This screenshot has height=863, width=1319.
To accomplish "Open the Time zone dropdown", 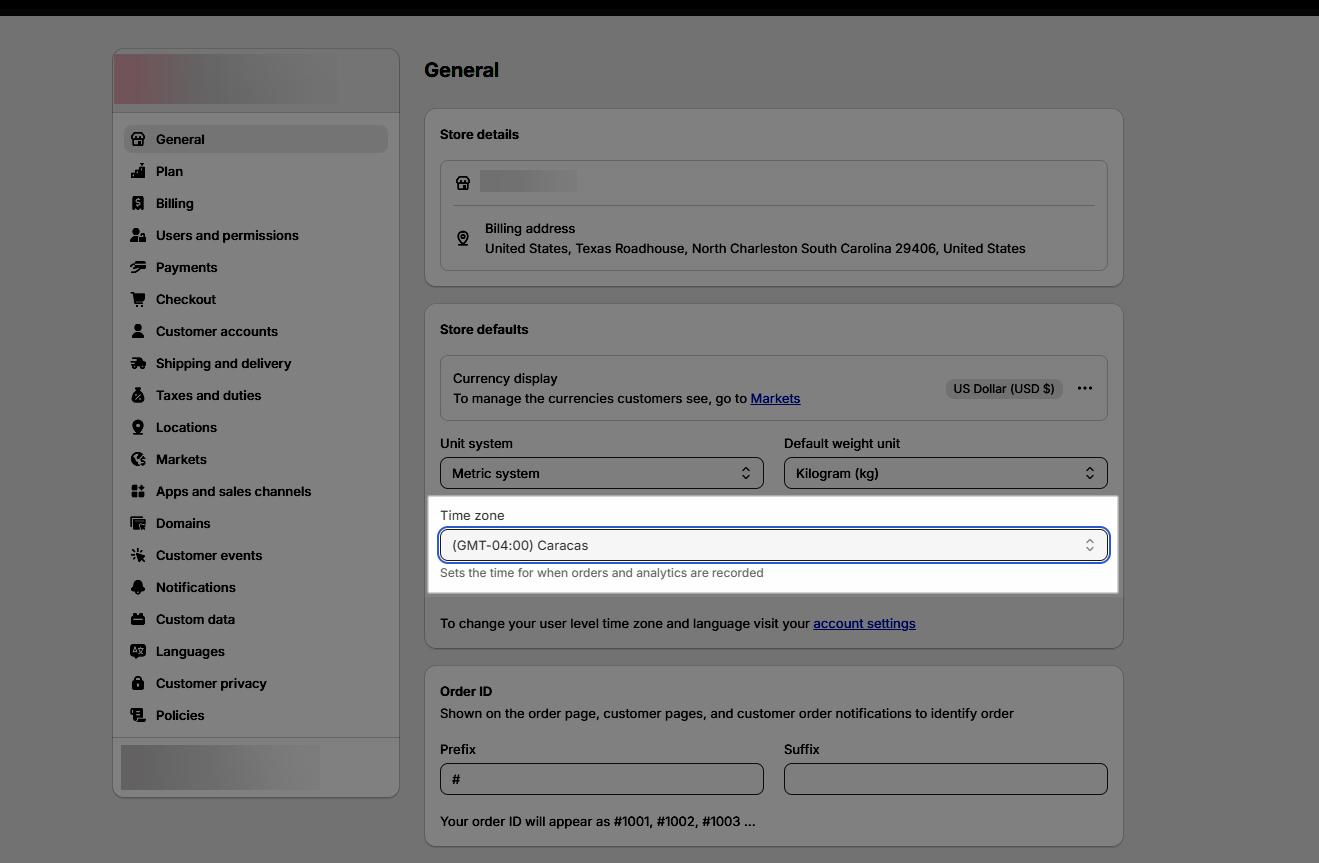I will click(773, 545).
